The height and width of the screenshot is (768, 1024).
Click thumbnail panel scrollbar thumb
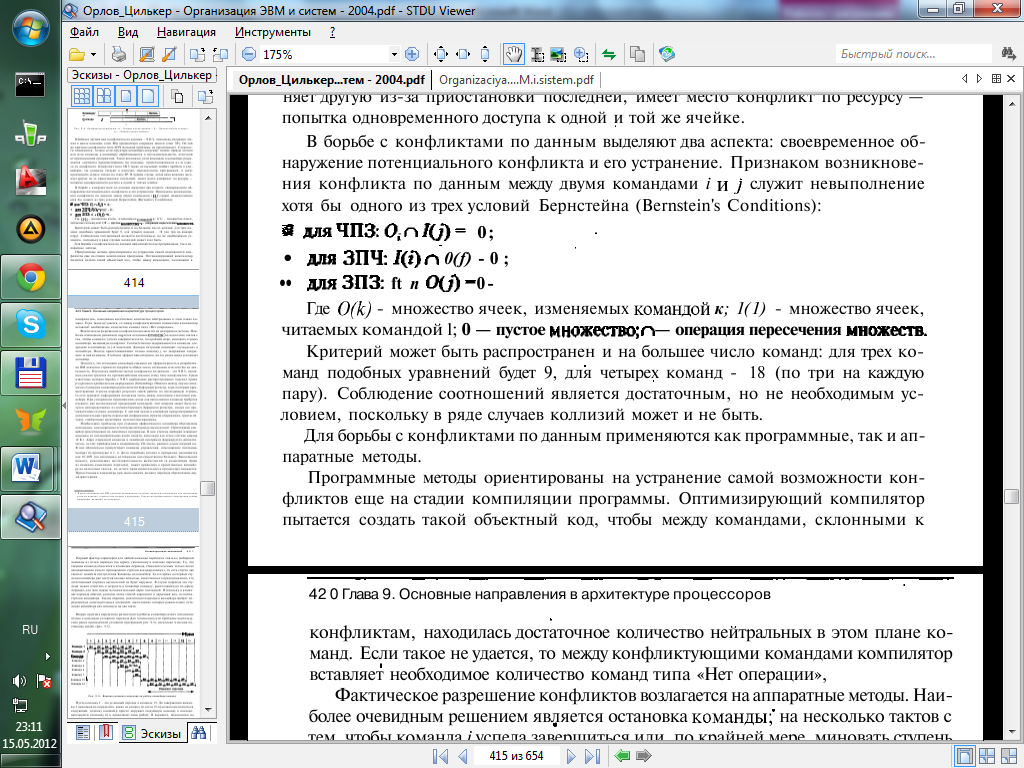[x=208, y=488]
